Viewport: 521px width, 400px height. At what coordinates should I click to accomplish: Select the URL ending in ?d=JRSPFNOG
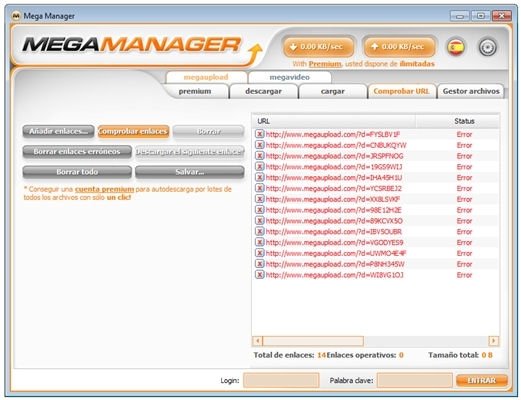[334, 156]
